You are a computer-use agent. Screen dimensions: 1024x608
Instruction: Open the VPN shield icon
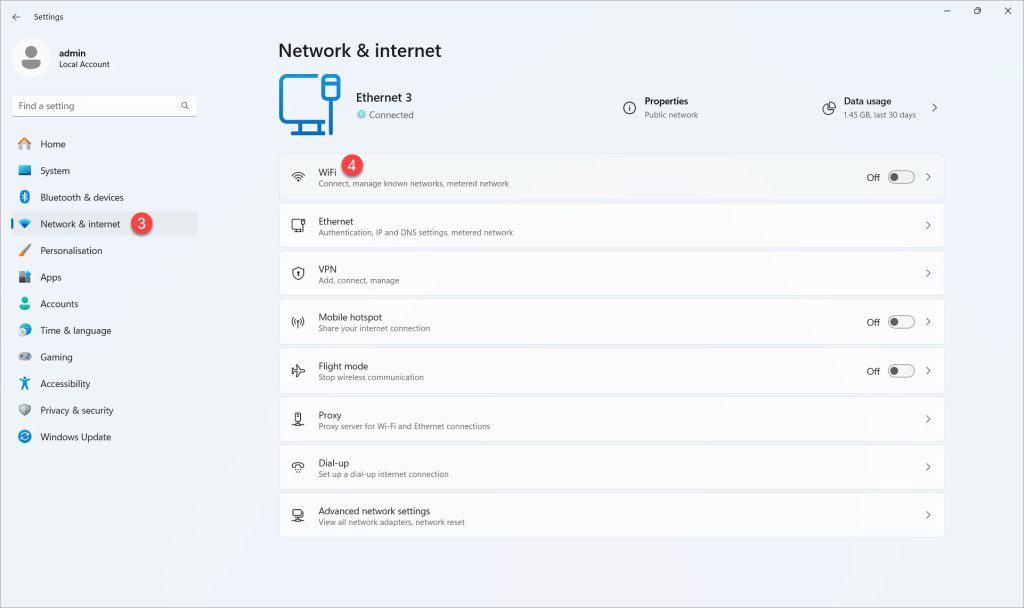coord(297,272)
